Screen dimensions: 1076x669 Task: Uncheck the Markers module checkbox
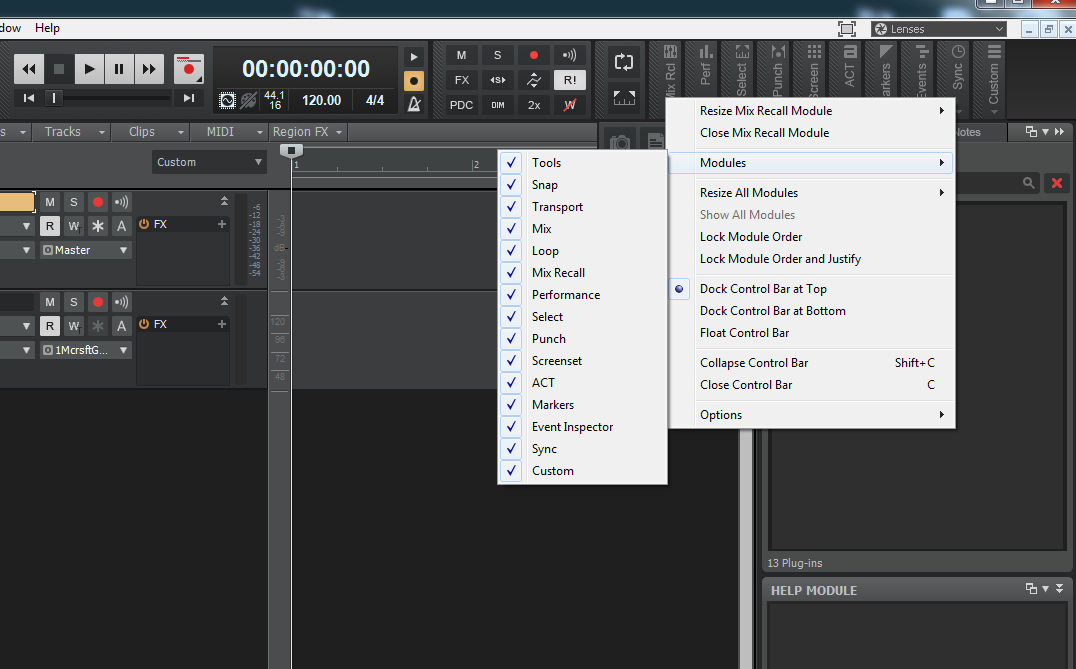coord(512,405)
